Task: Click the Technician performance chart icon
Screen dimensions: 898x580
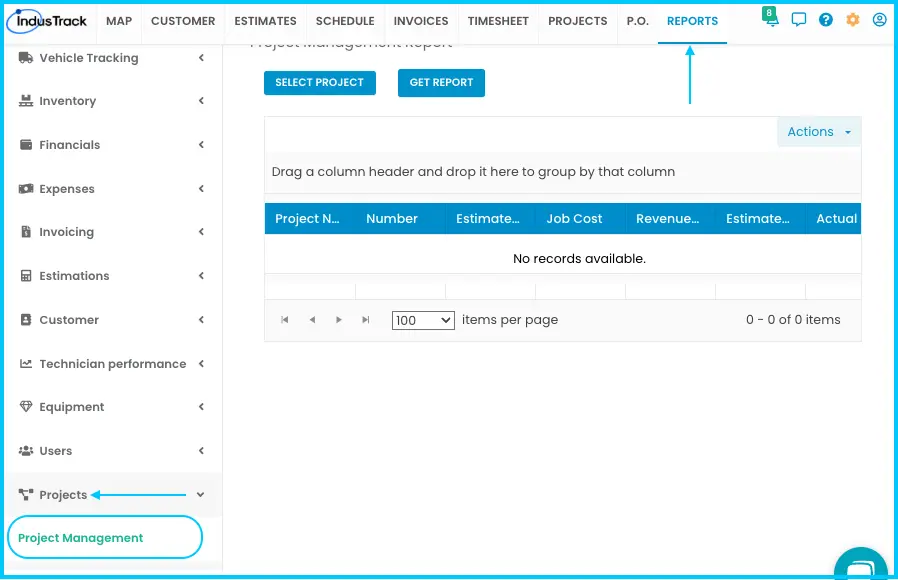Action: coord(26,364)
